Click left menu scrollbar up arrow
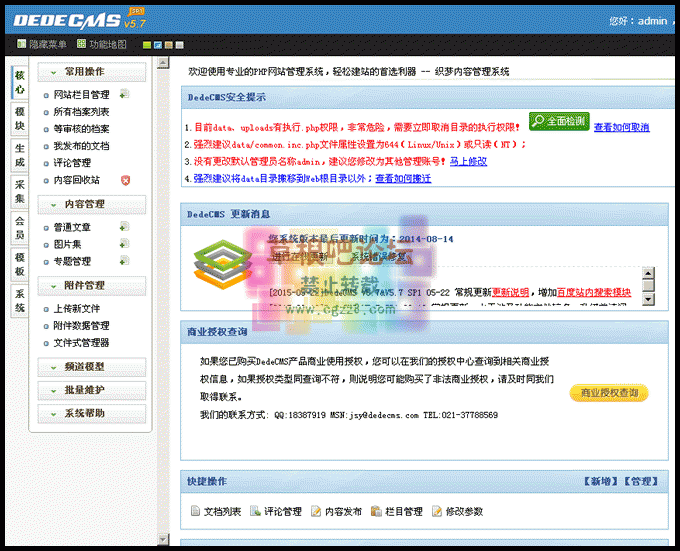The image size is (680, 551). click(x=163, y=63)
